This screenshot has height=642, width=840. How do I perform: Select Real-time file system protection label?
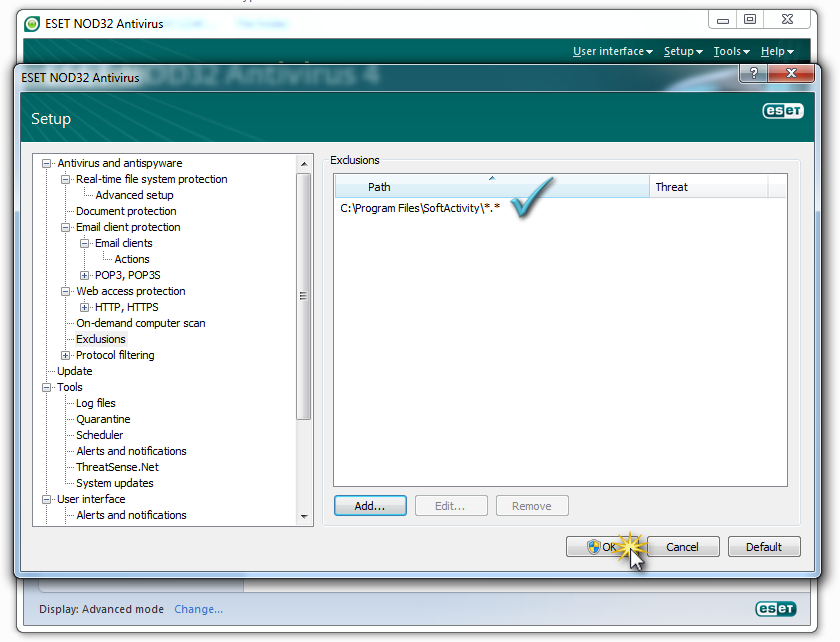pyautogui.click(x=152, y=180)
